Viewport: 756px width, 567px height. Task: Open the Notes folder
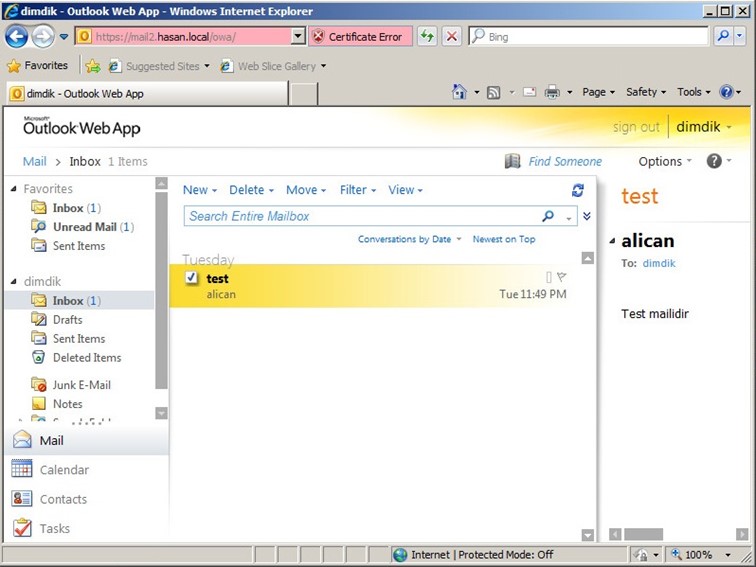click(x=57, y=404)
